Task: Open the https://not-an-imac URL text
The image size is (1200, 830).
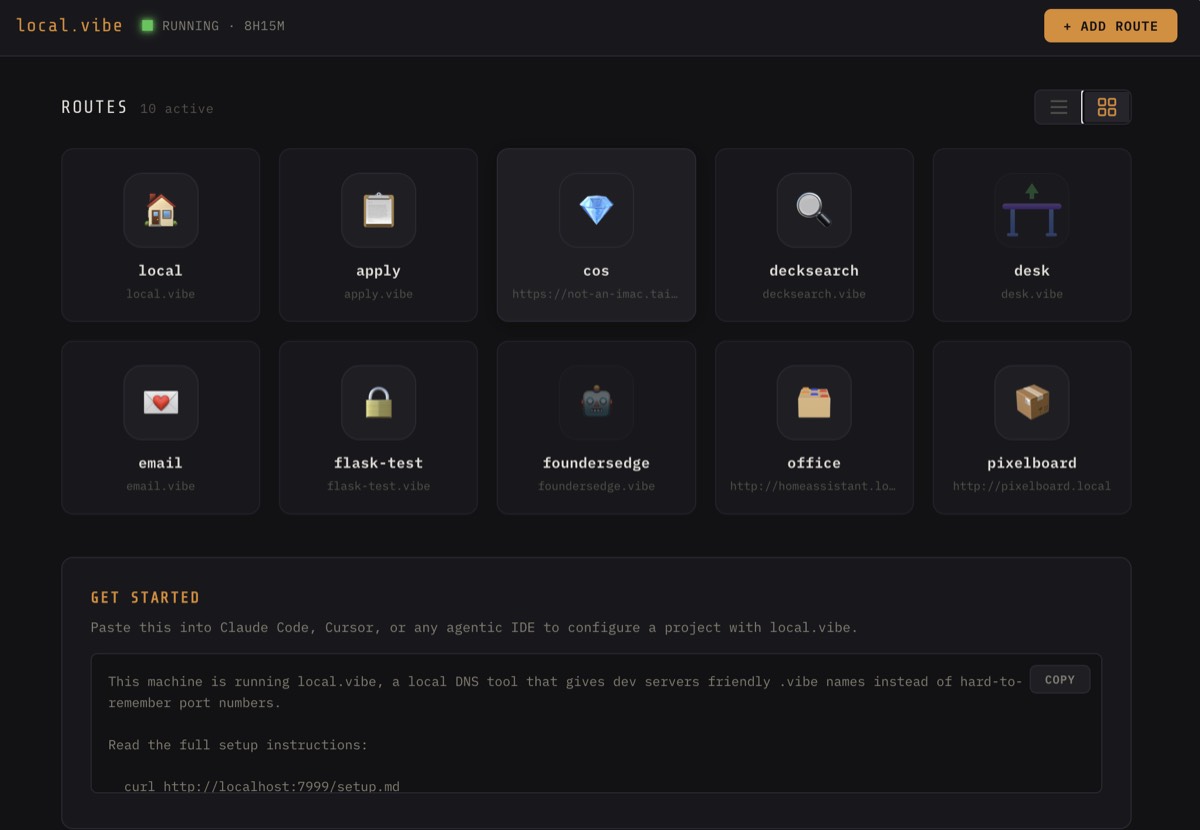Action: (596, 294)
